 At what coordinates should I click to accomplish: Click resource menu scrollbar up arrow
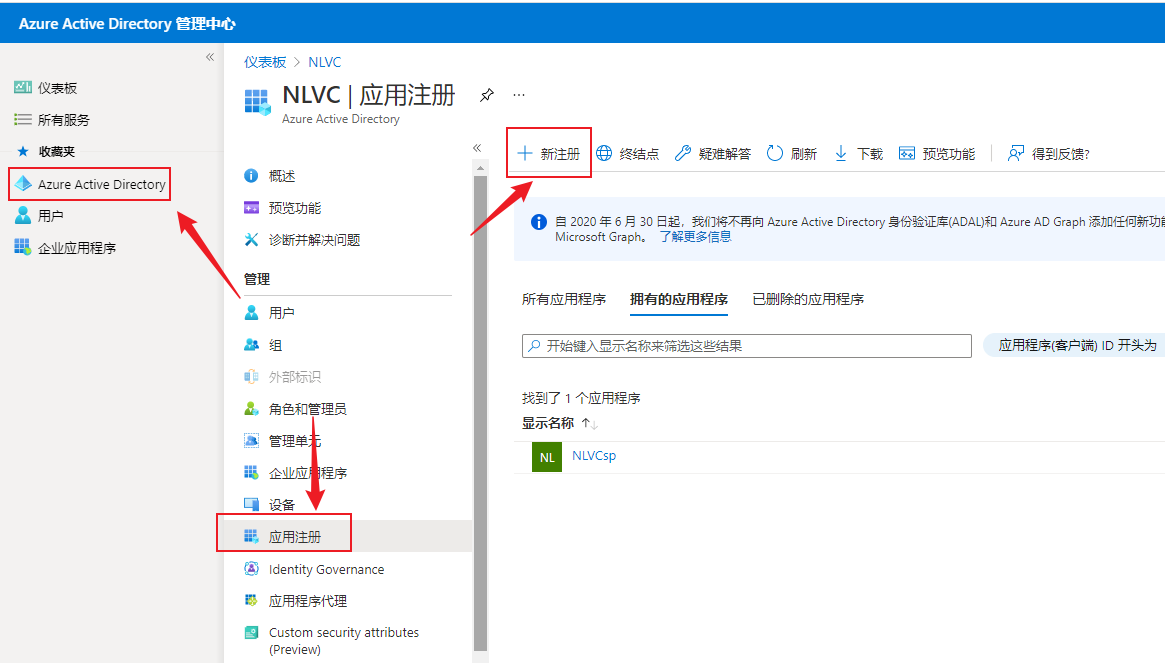click(480, 169)
